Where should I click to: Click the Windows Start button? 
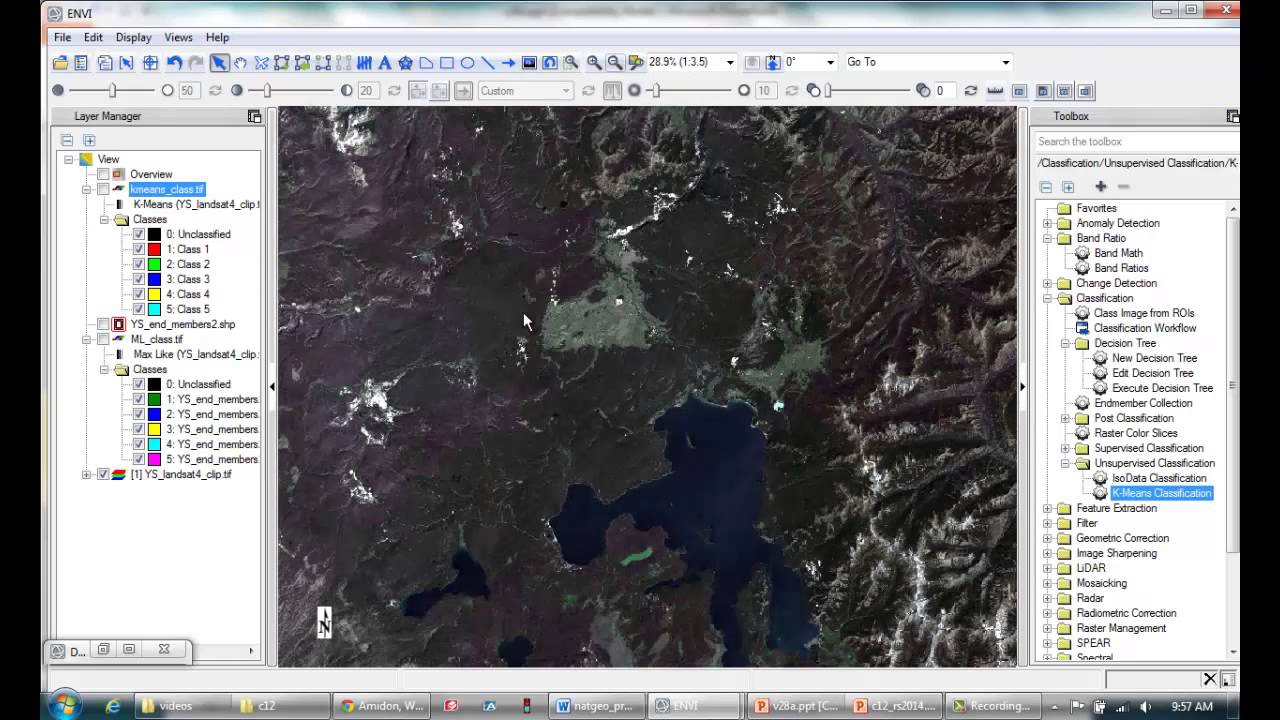click(64, 704)
